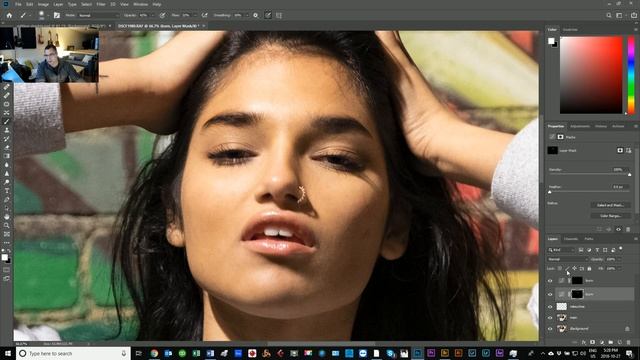Click the search icon at top right

coord(609,16)
